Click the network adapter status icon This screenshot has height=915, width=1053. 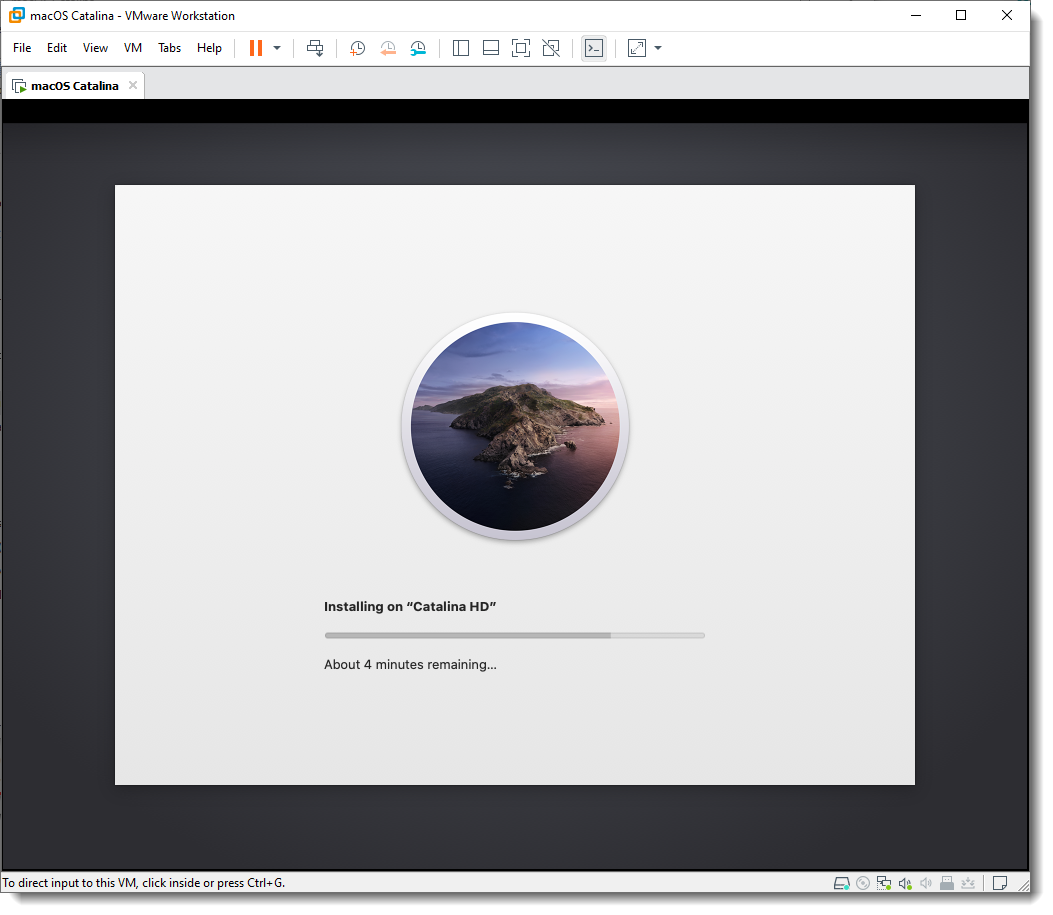[884, 884]
